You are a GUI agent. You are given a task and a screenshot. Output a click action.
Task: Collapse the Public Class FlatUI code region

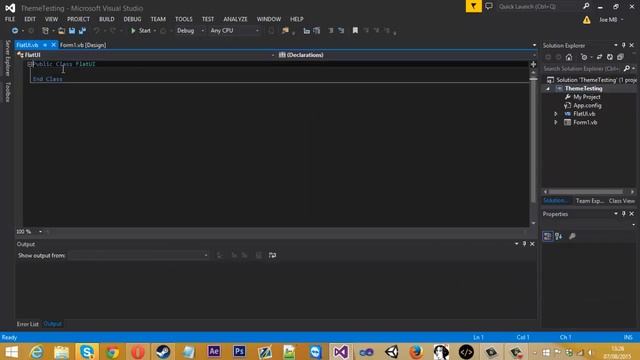[x=30, y=64]
